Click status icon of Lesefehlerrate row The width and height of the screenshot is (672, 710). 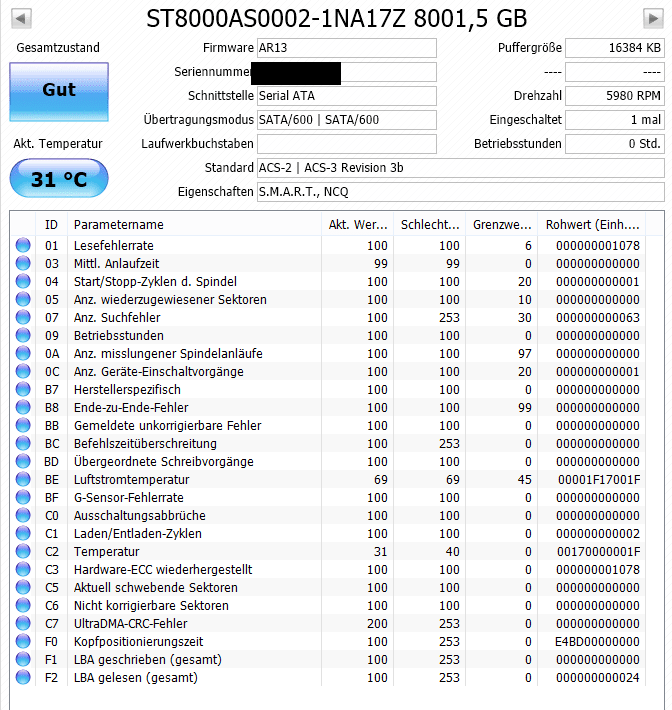click(x=23, y=245)
